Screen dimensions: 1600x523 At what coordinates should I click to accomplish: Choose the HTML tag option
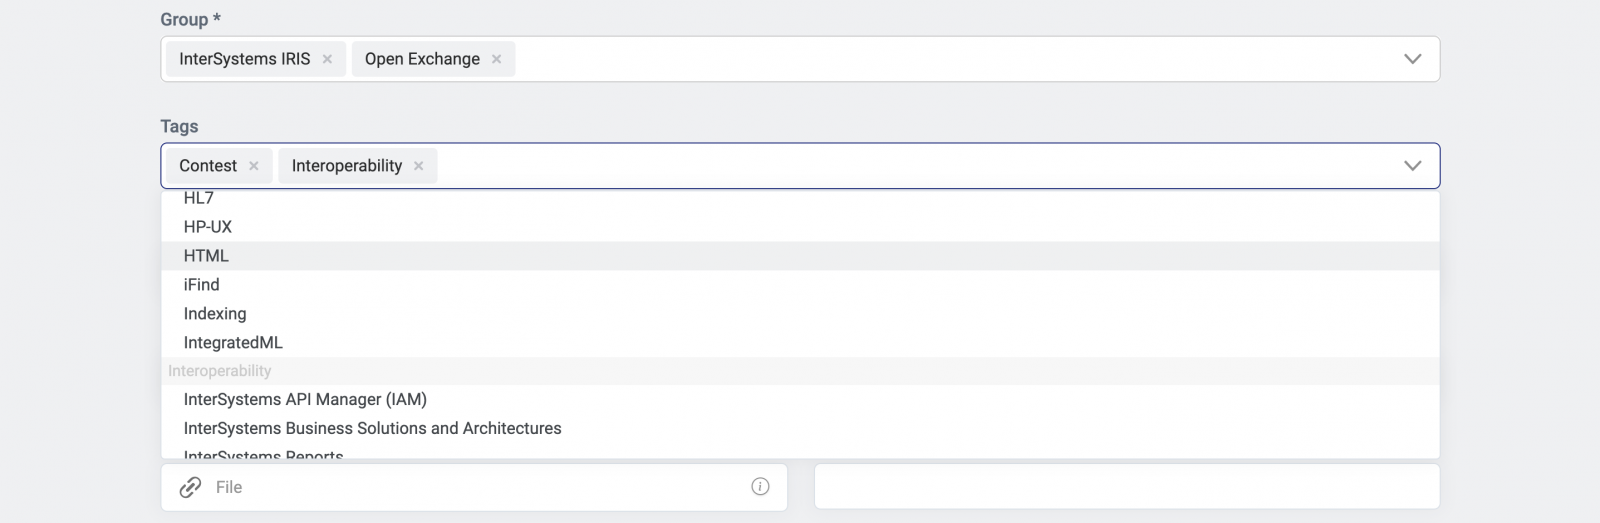tap(206, 256)
